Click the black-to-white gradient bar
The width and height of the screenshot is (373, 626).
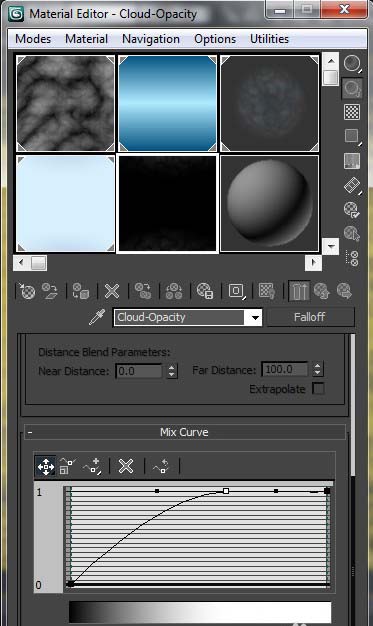point(200,612)
